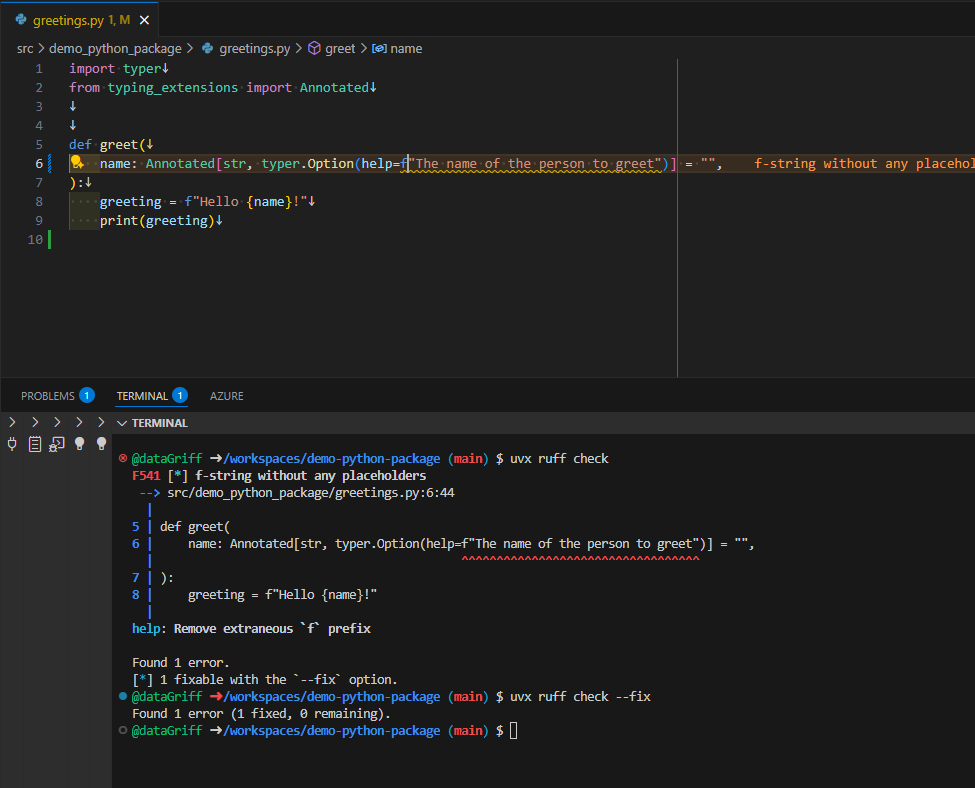The width and height of the screenshot is (975, 788).
Task: Open the name variable breadcrumb
Action: click(x=406, y=49)
